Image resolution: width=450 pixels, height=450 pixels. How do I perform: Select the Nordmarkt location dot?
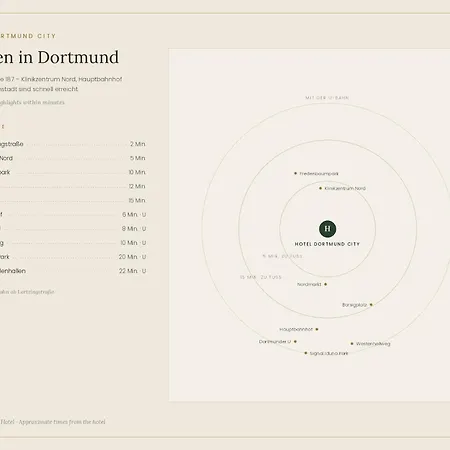click(326, 284)
